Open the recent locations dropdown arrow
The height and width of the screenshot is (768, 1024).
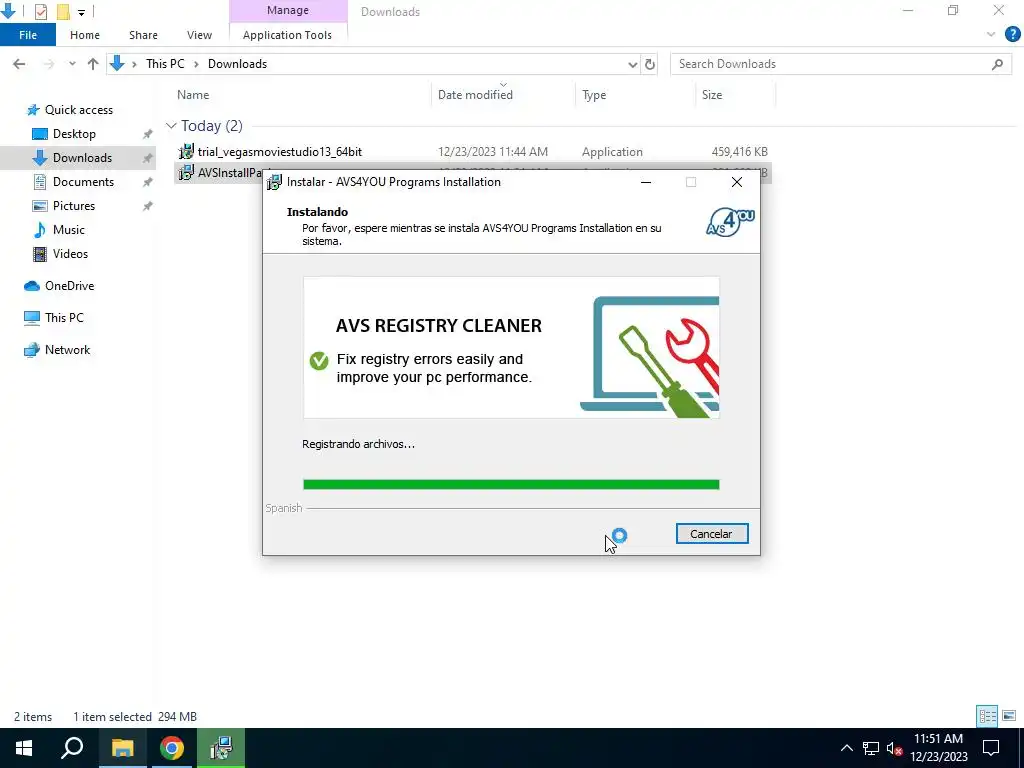[72, 64]
